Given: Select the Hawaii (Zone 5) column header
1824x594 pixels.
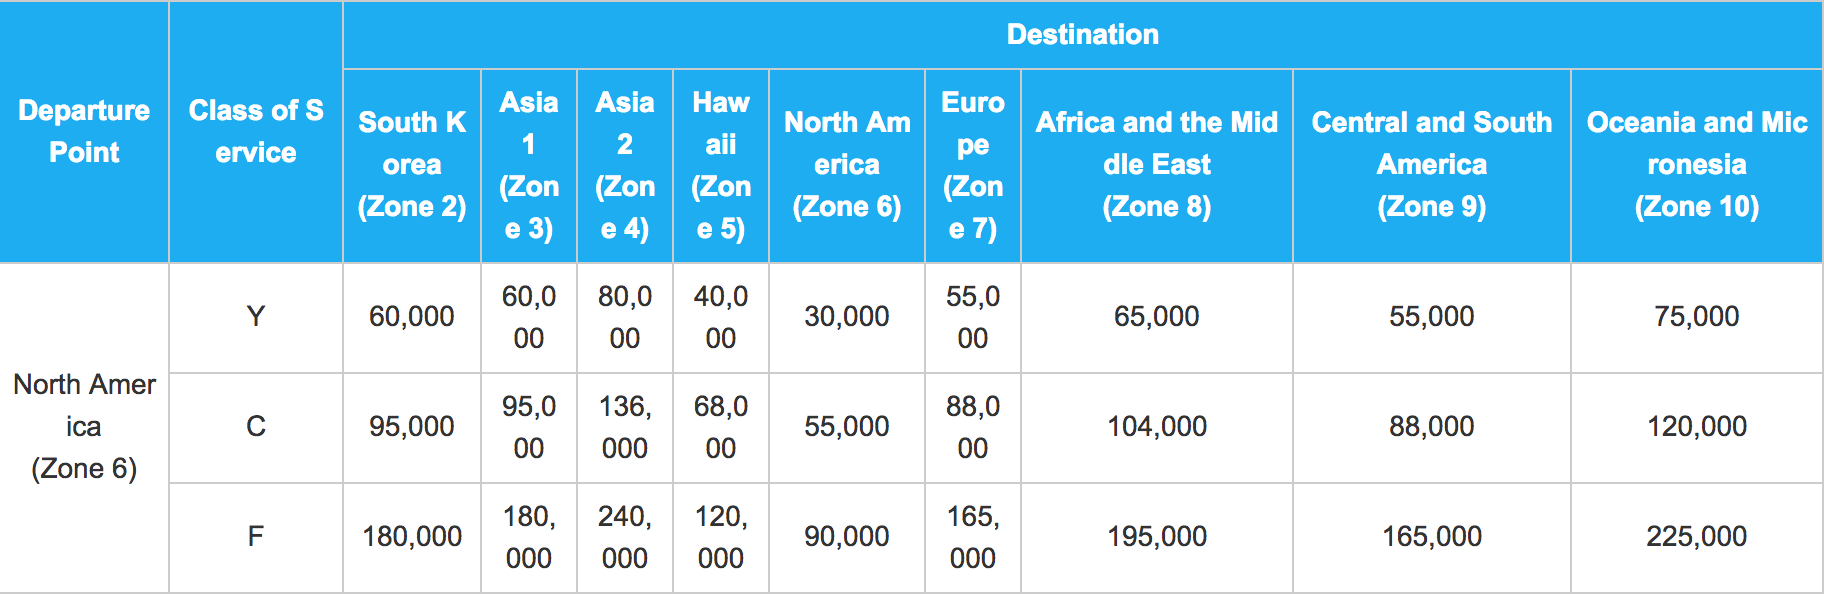Looking at the screenshot, I should 721,165.
